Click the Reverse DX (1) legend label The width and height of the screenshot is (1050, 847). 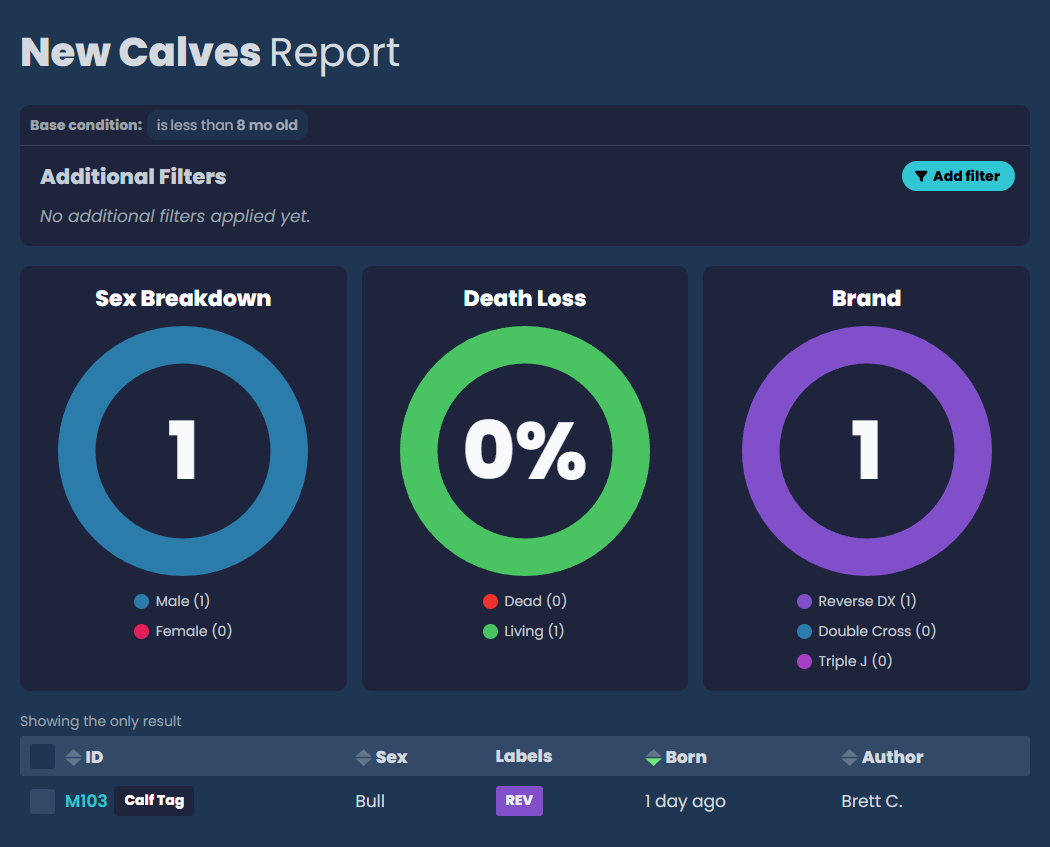[x=867, y=601]
